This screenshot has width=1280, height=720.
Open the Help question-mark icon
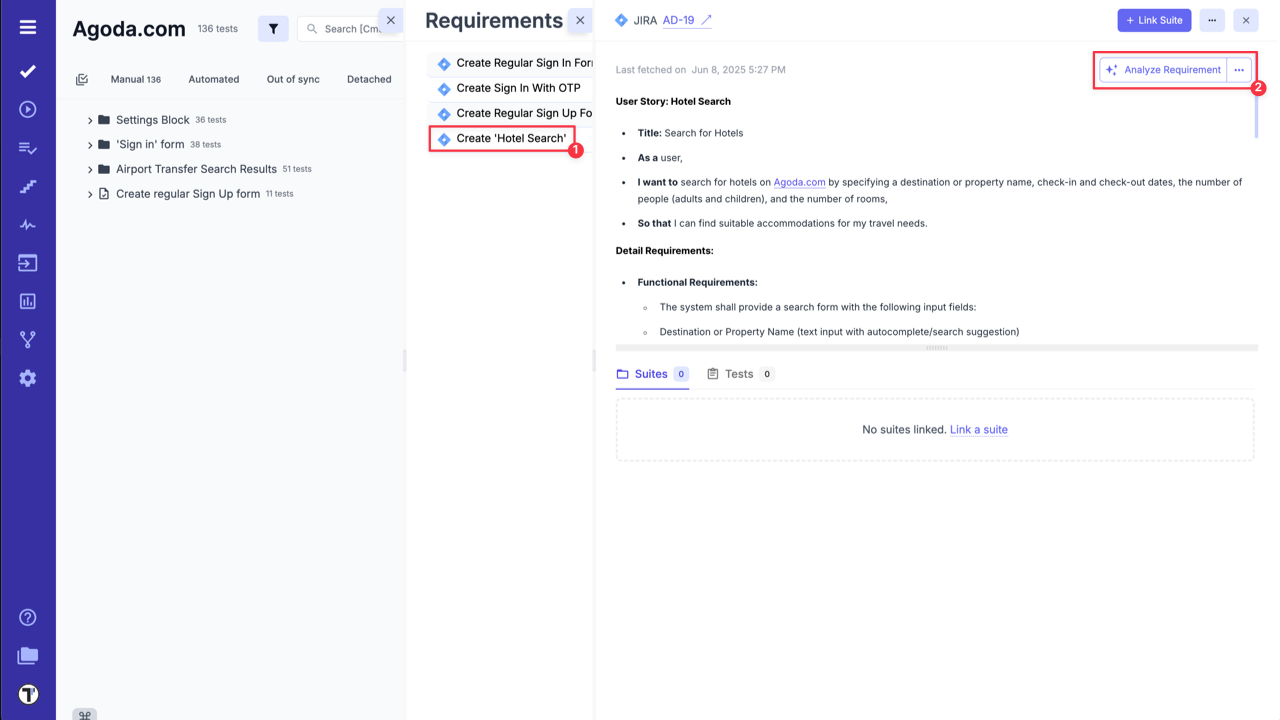[27, 617]
